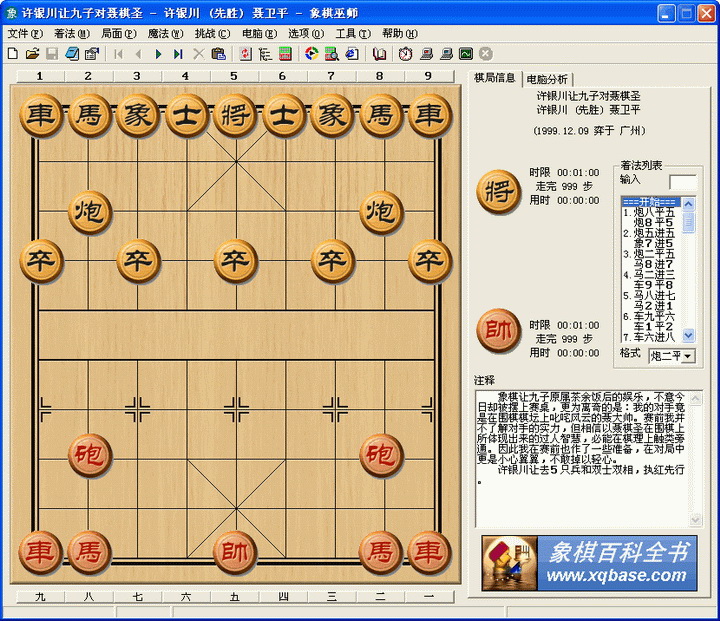Open the opening book icon

[379, 54]
